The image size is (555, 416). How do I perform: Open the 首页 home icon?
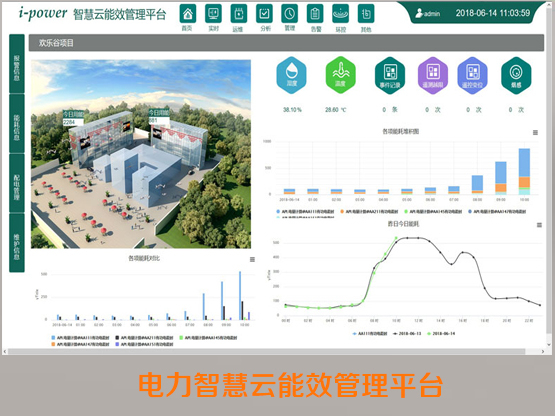(x=188, y=14)
